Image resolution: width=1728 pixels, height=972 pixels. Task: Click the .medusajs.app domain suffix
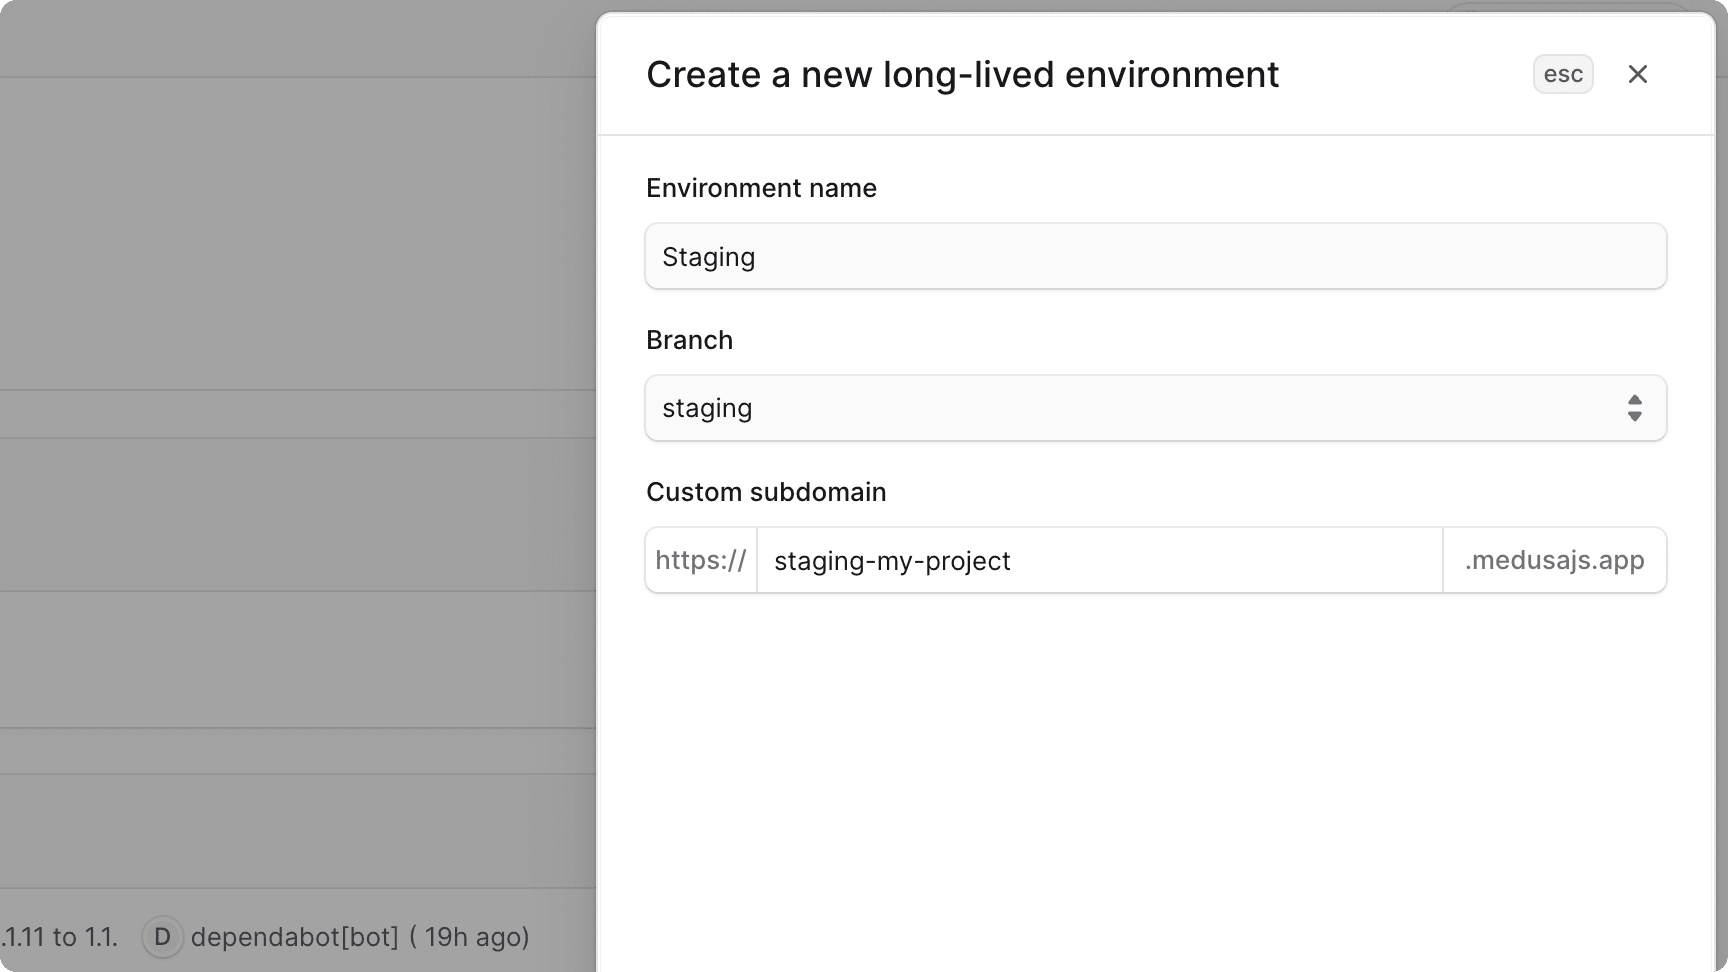(x=1554, y=561)
